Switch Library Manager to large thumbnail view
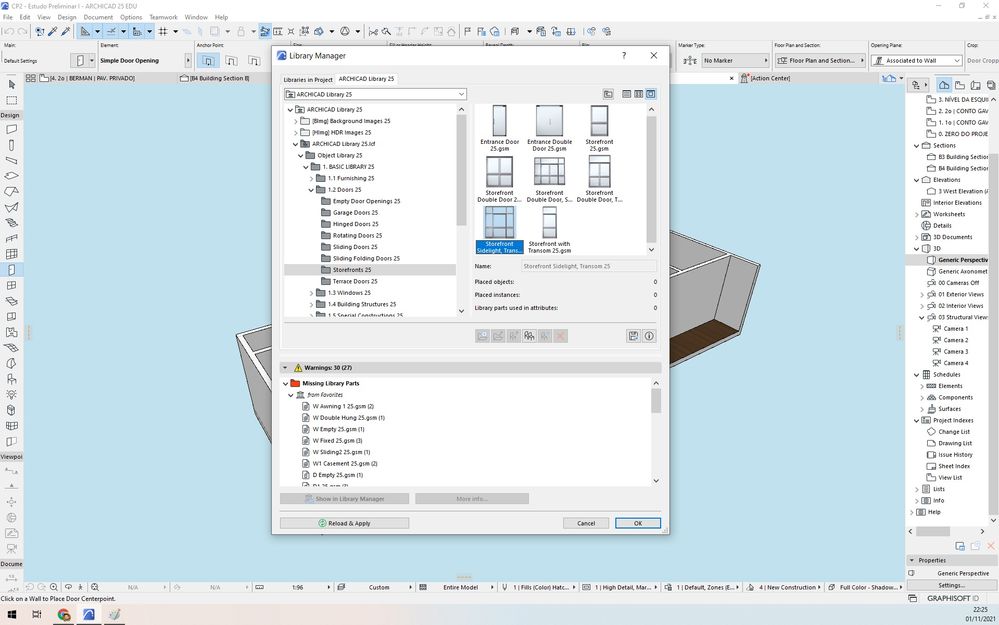999x625 pixels. pyautogui.click(x=650, y=94)
